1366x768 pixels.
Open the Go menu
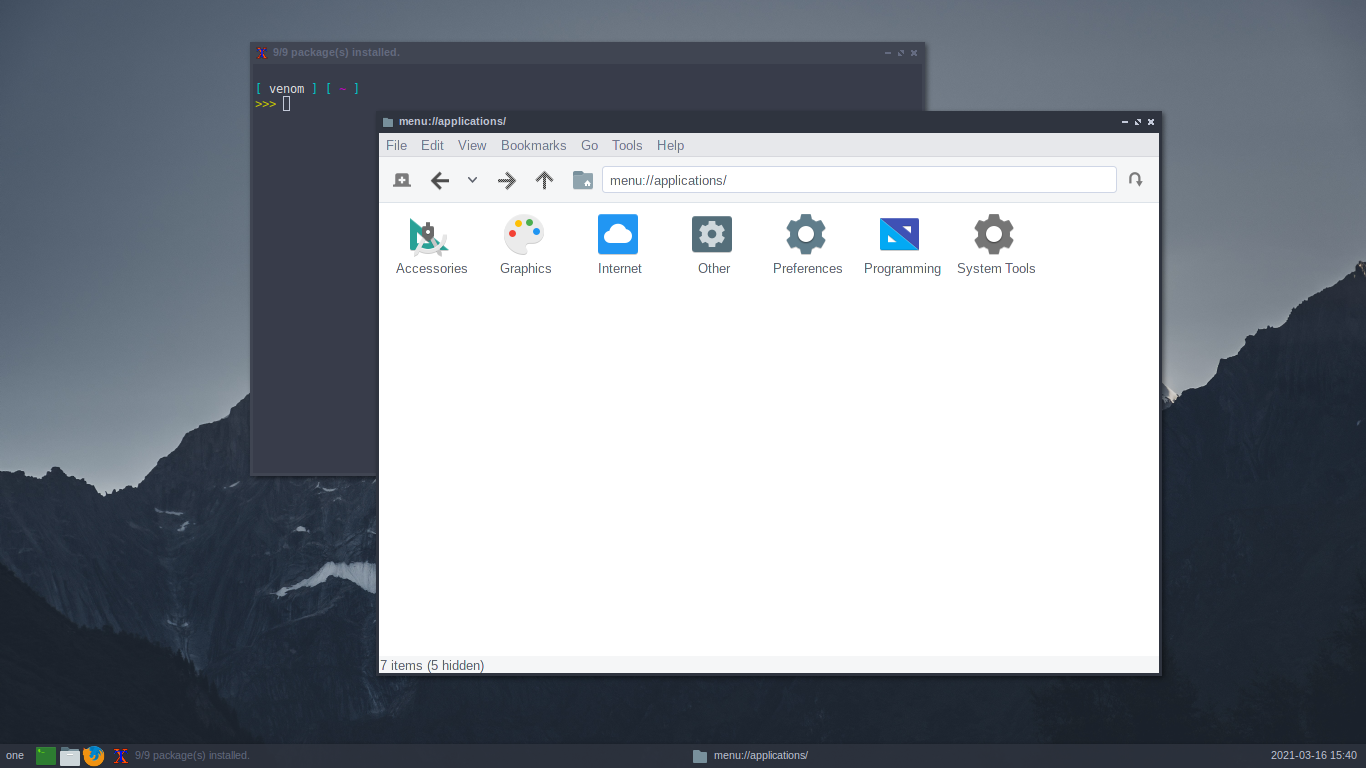click(x=590, y=145)
